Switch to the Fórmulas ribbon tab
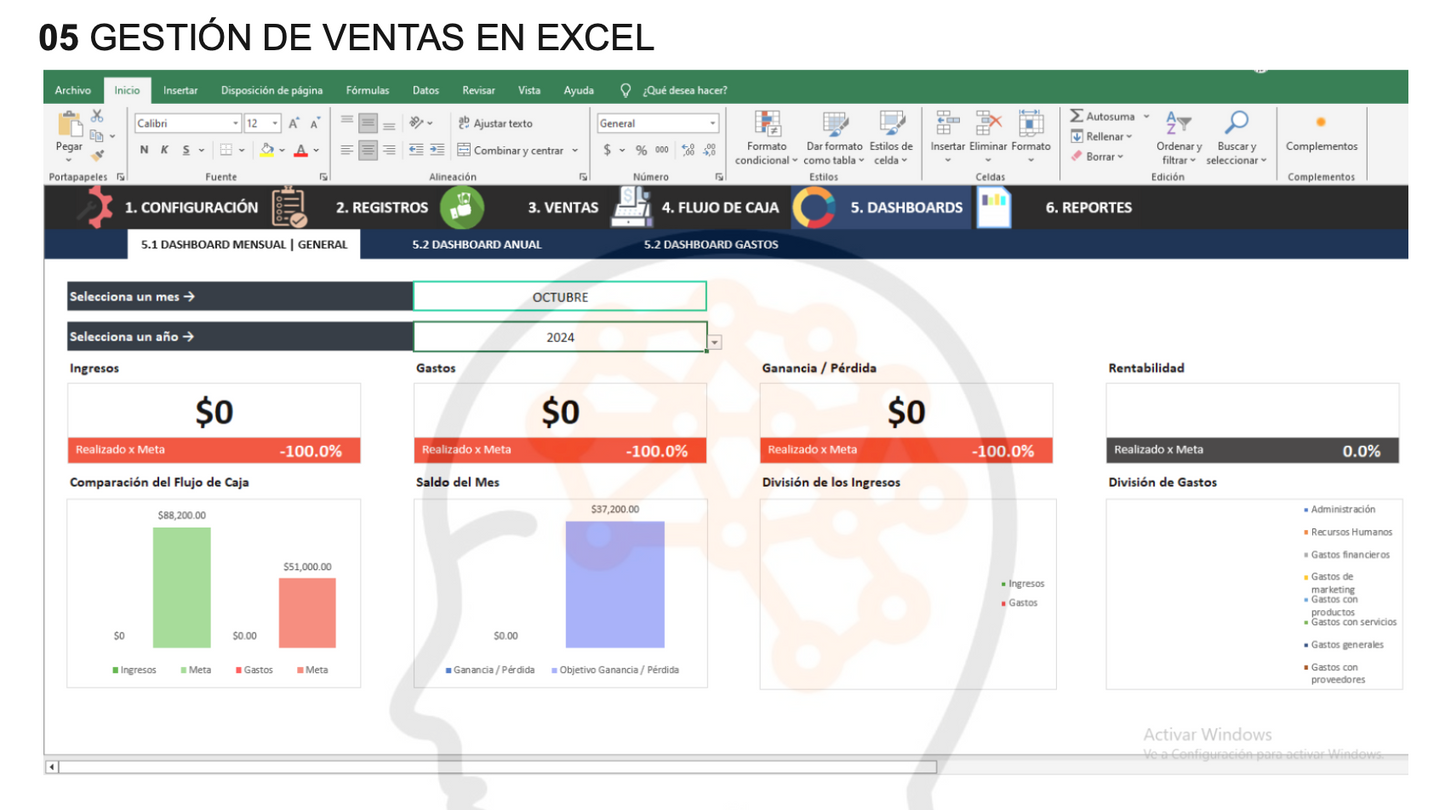Screen dimensions: 1445x810 click(368, 90)
